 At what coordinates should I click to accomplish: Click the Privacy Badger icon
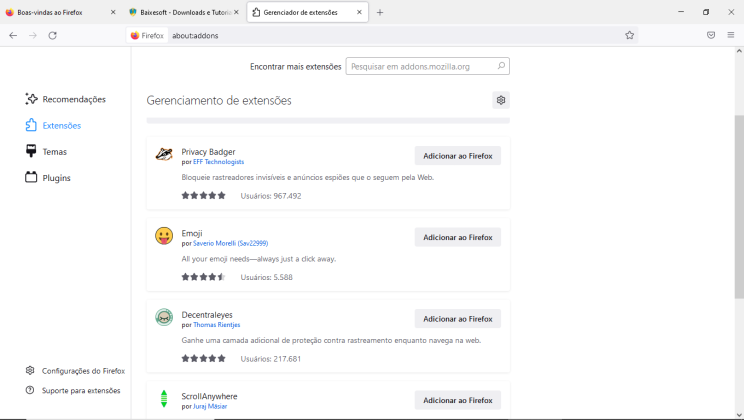[x=164, y=154]
